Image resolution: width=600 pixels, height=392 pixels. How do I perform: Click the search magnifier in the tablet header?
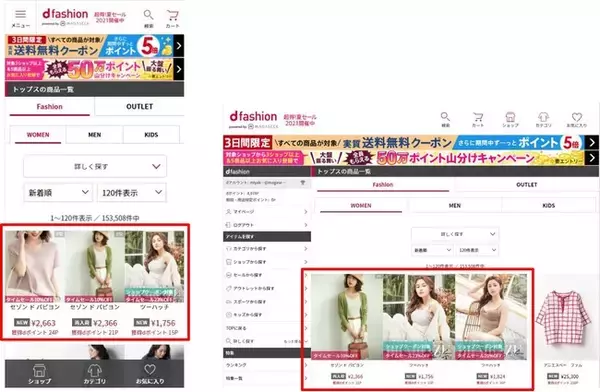click(445, 119)
